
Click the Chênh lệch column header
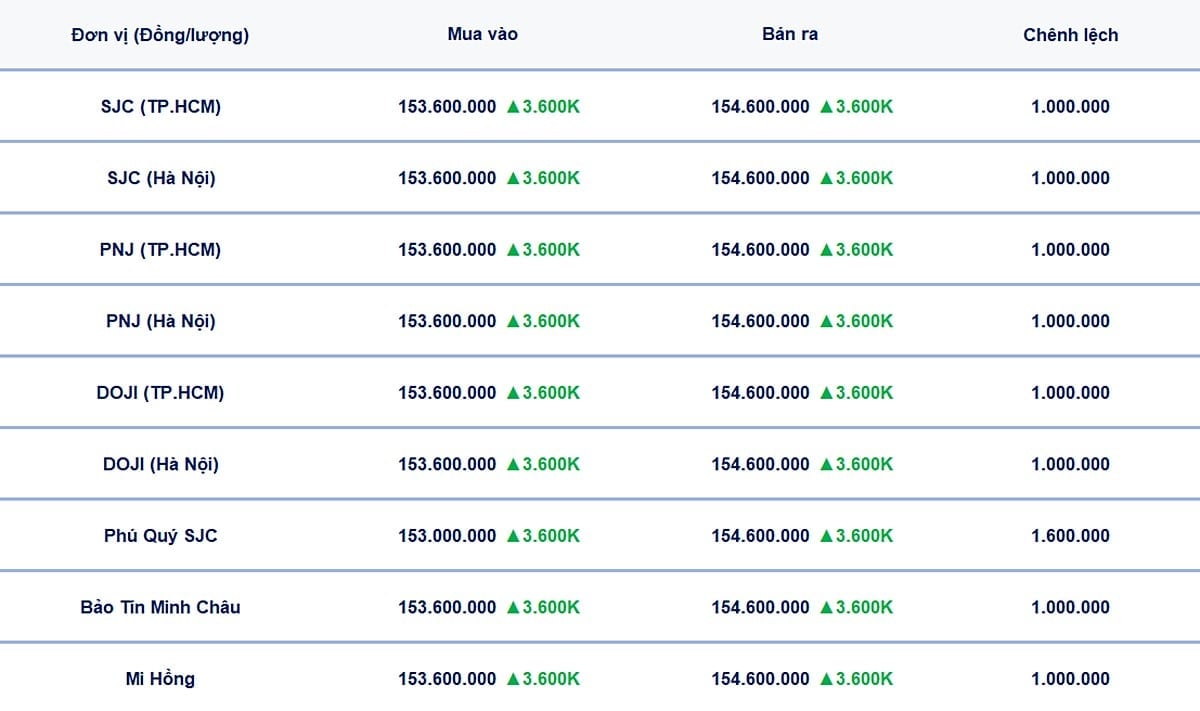pyautogui.click(x=1070, y=35)
